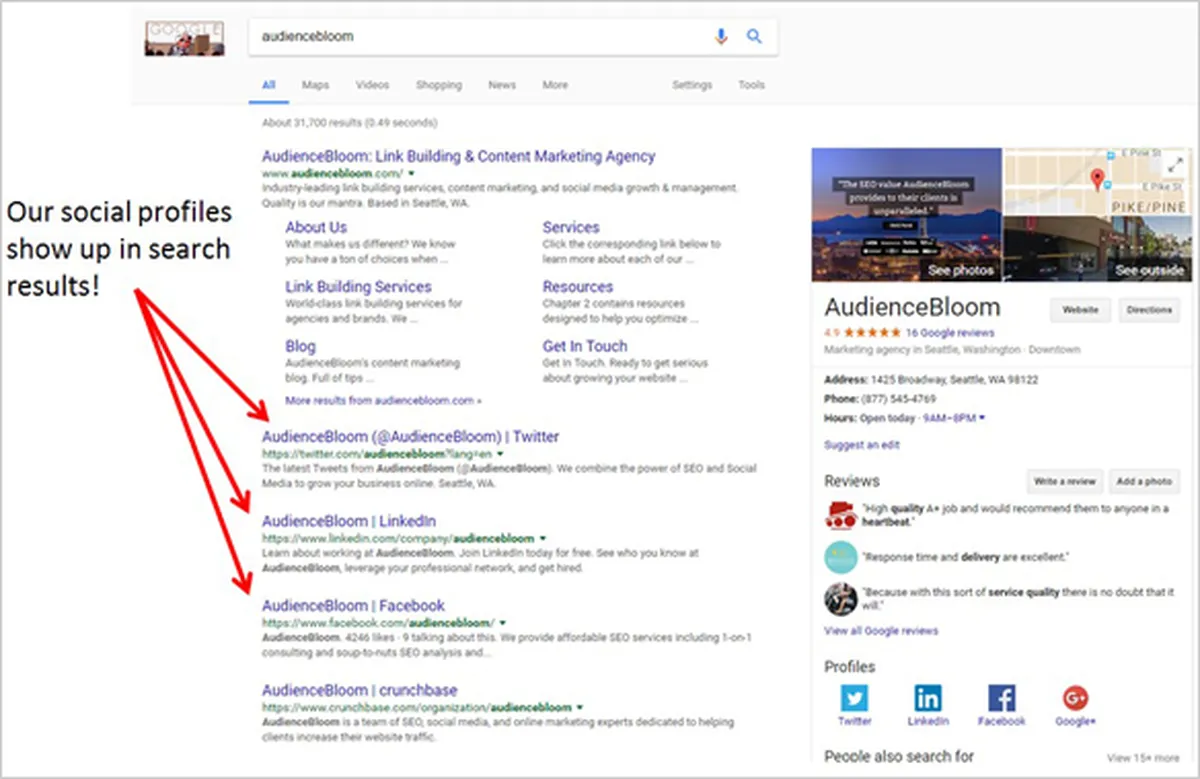Open the Link Building Services sitelink
This screenshot has width=1200, height=779.
[x=358, y=286]
